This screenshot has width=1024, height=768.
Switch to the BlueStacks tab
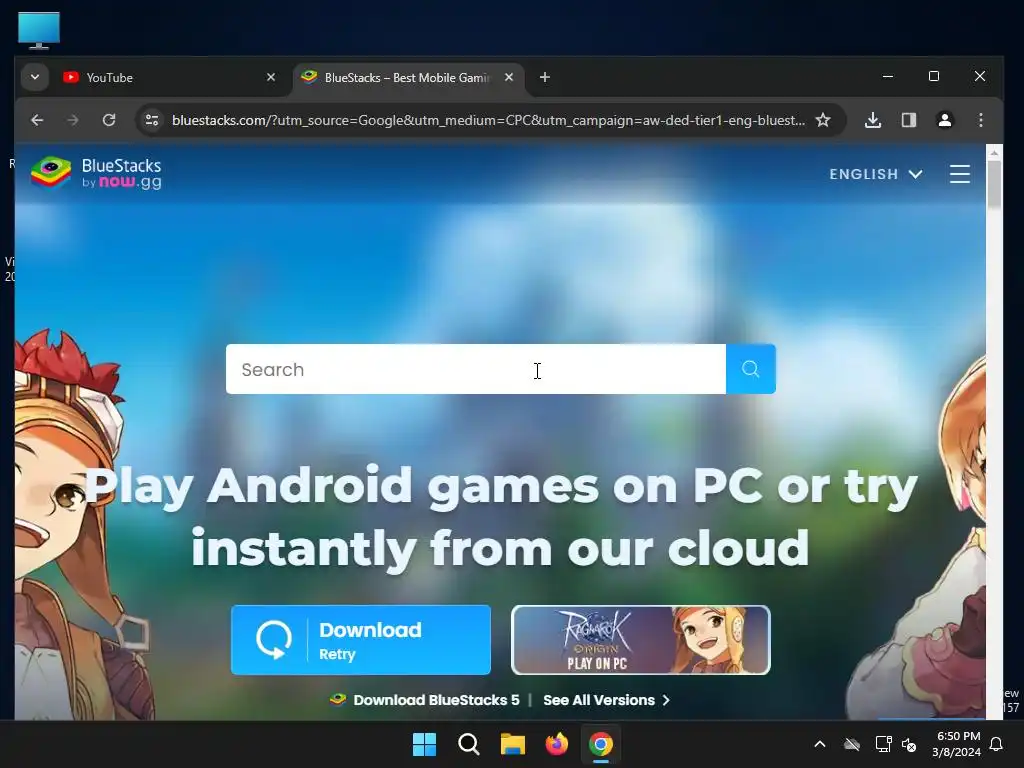coord(409,78)
